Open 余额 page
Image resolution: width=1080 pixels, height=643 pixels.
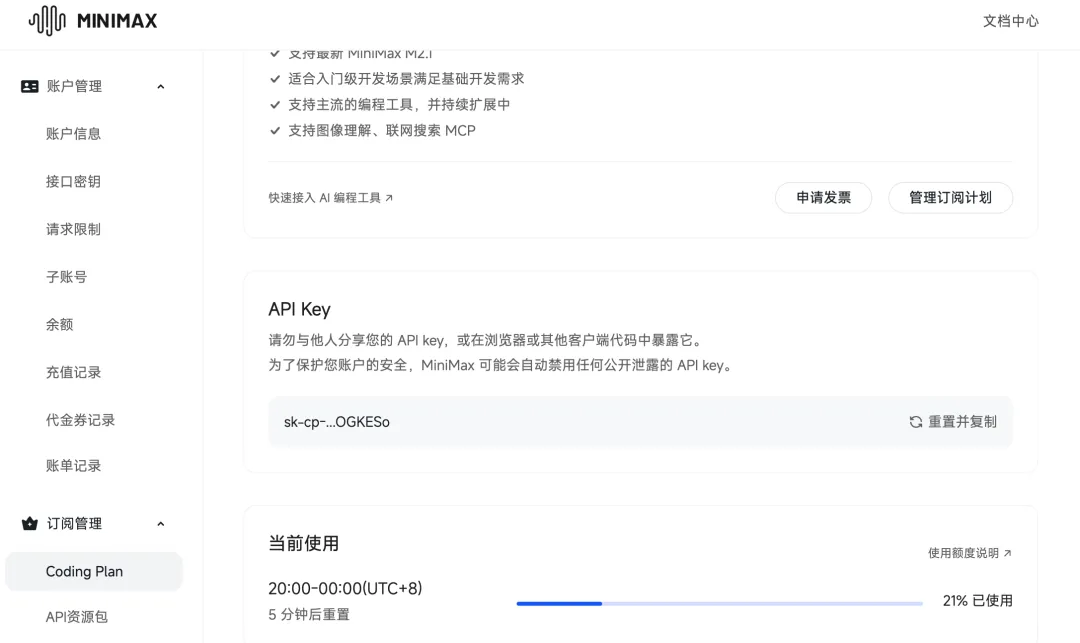(x=60, y=324)
